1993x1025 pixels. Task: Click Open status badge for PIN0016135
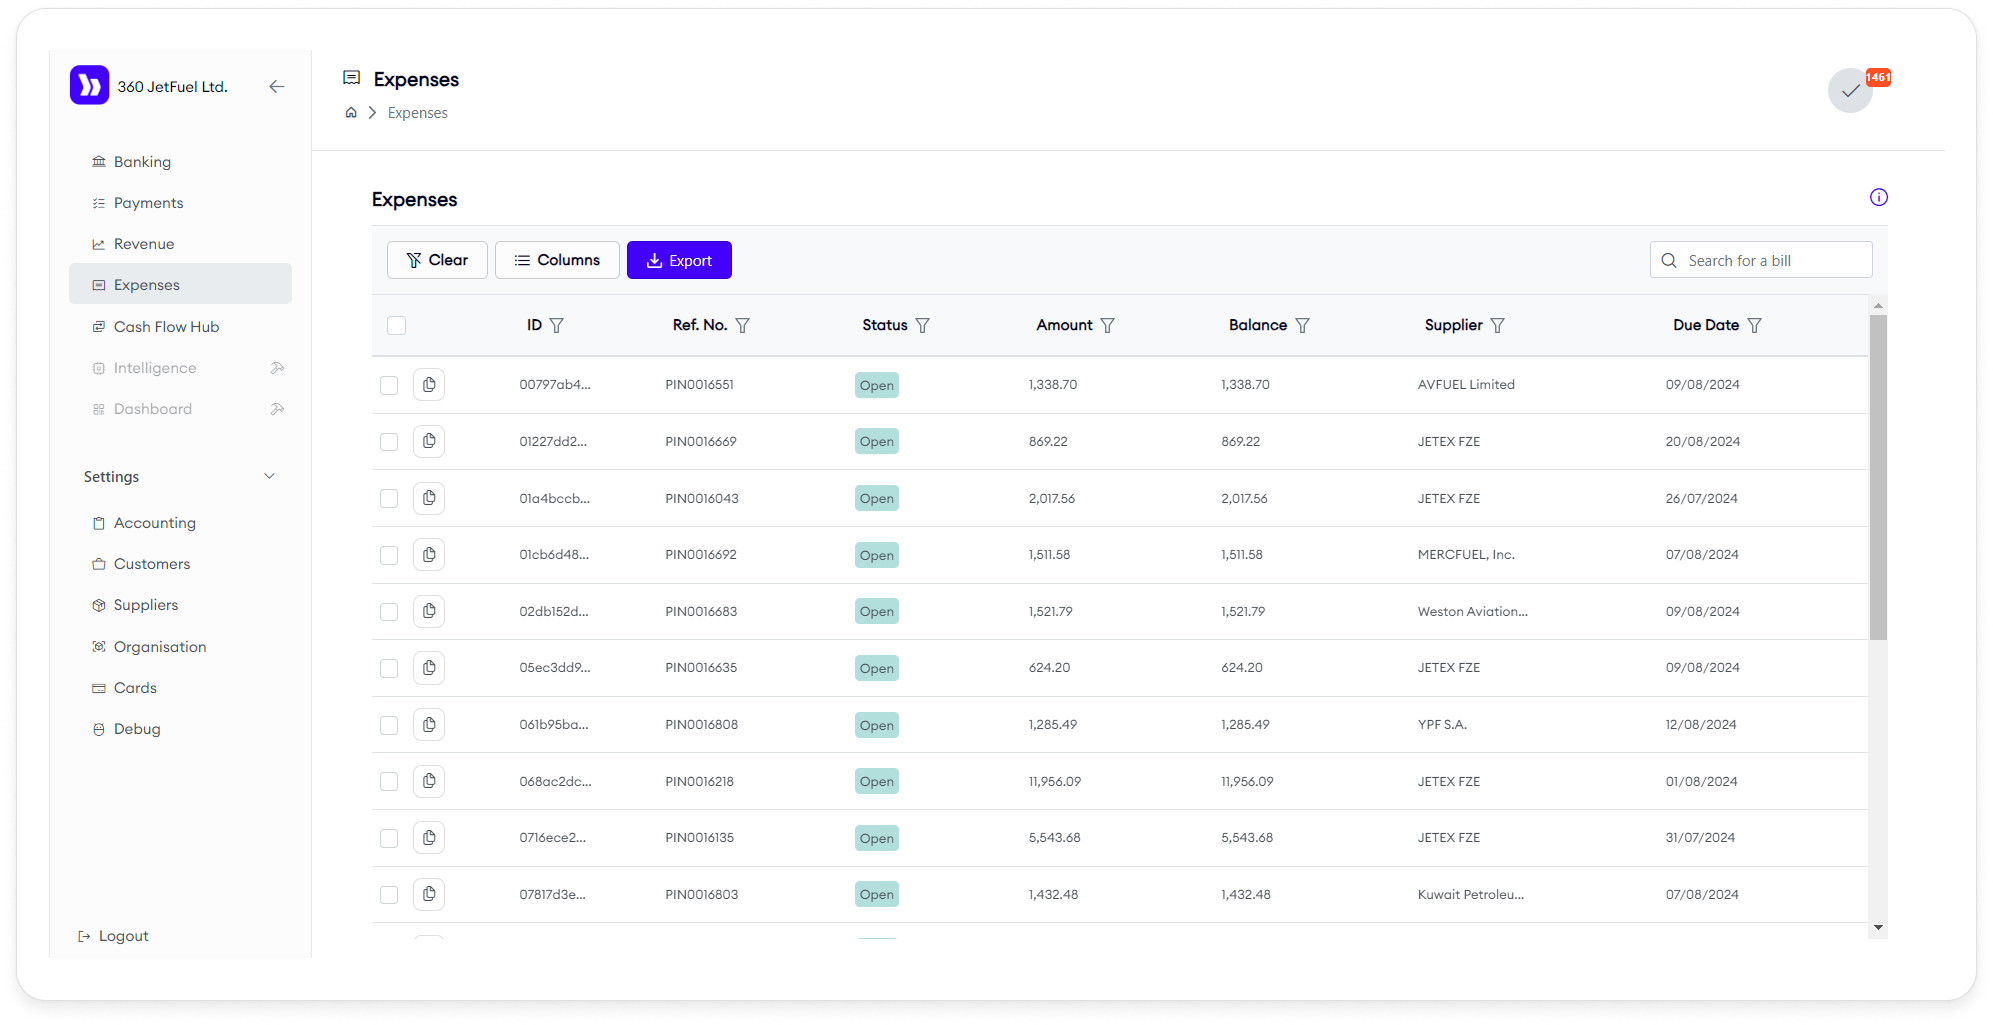click(877, 838)
